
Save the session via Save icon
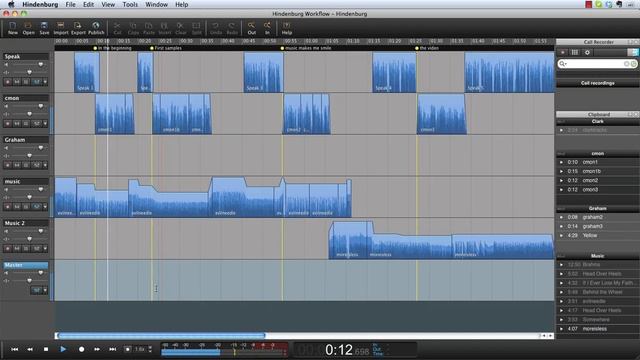click(44, 28)
